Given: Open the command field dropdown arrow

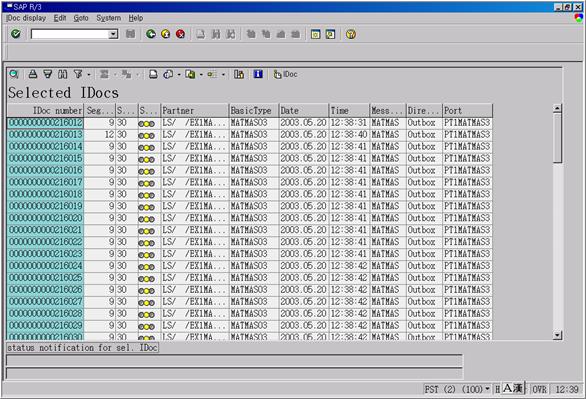Looking at the screenshot, I should point(113,34).
